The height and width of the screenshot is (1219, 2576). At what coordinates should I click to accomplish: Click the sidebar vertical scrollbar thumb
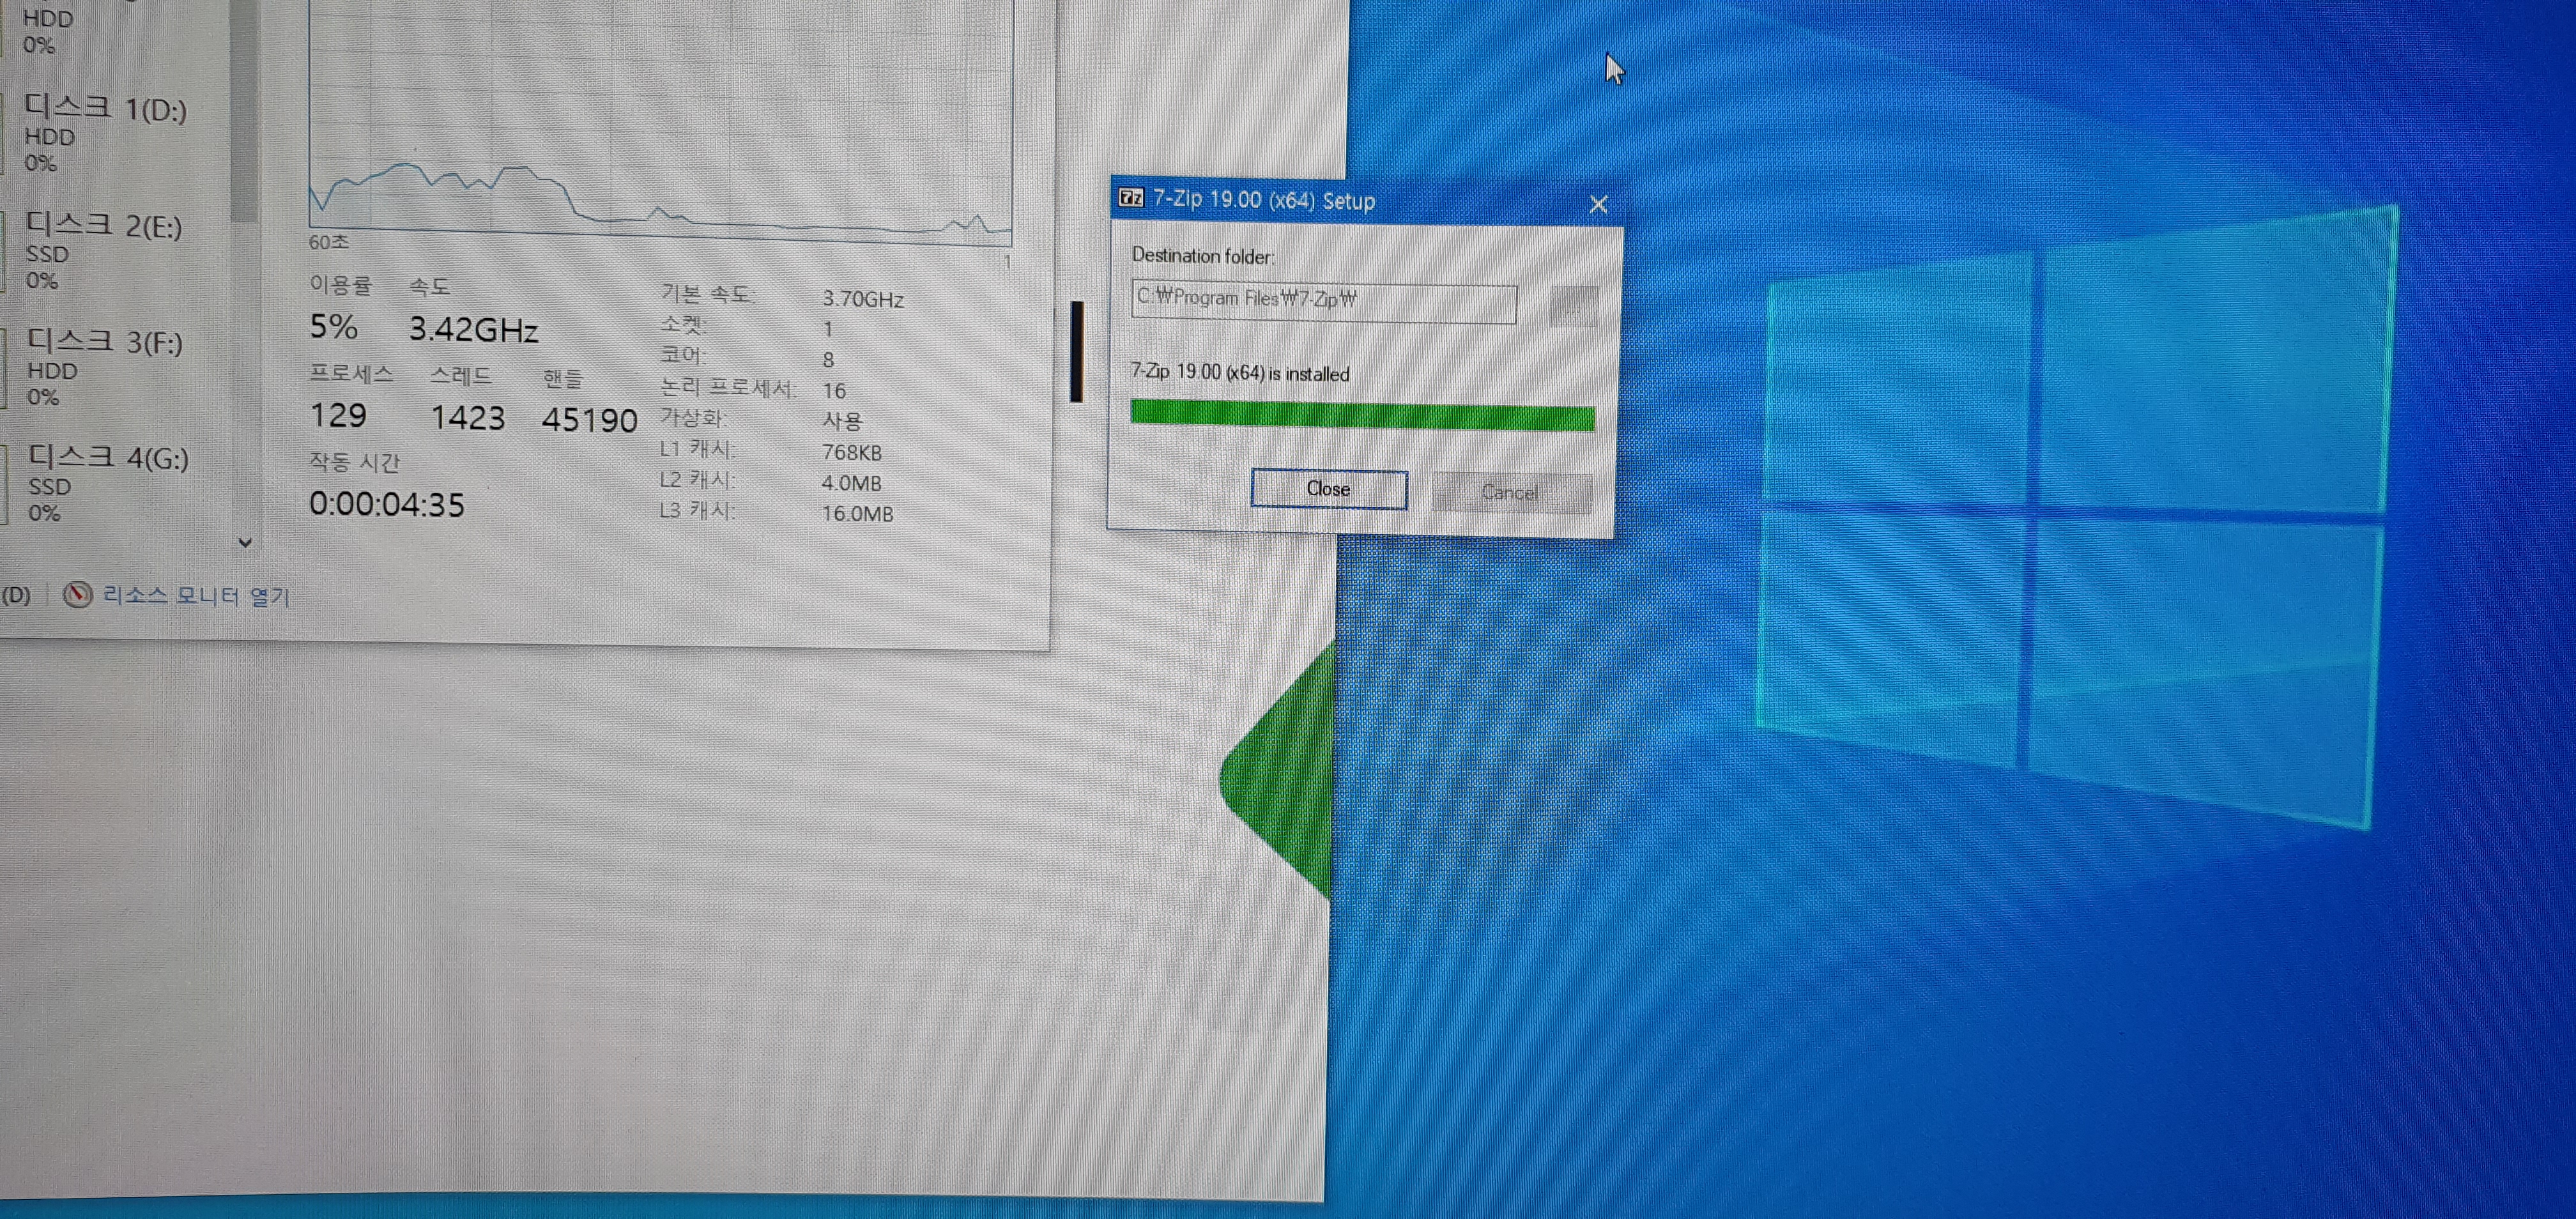click(244, 110)
